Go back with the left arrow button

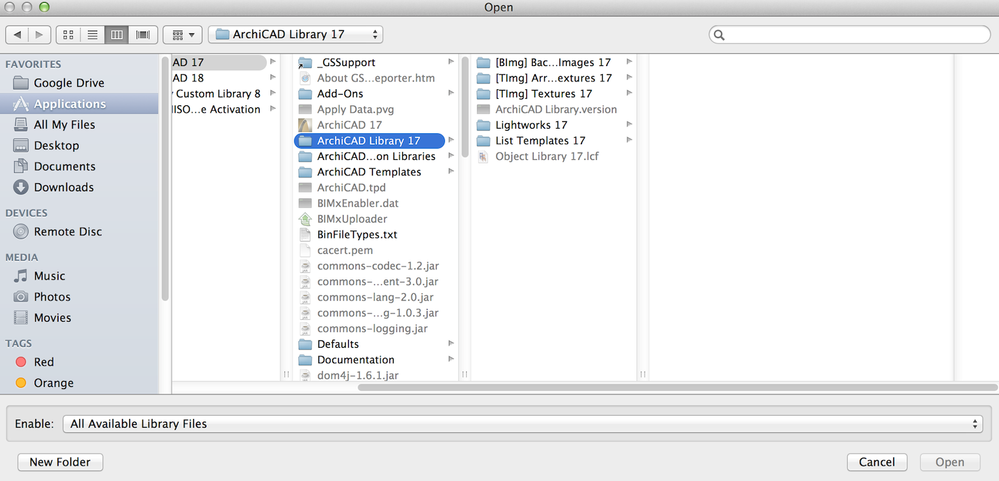pyautogui.click(x=17, y=34)
